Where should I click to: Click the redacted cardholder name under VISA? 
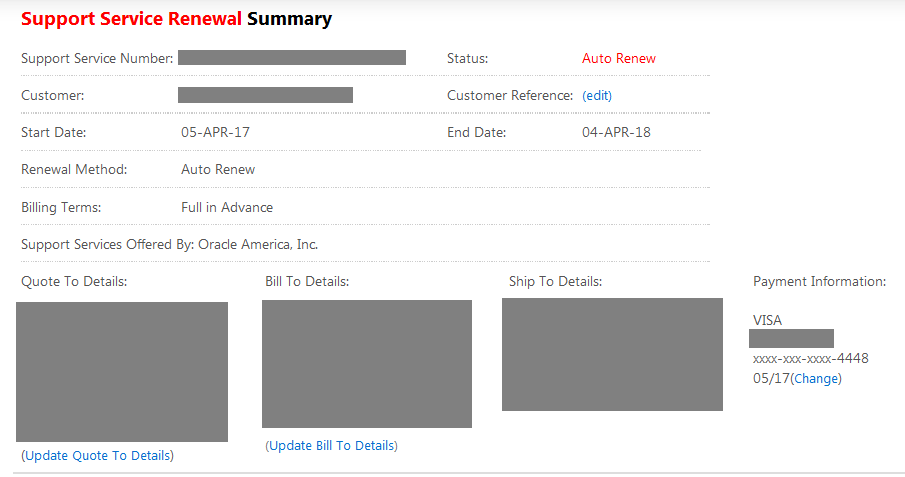tap(793, 339)
